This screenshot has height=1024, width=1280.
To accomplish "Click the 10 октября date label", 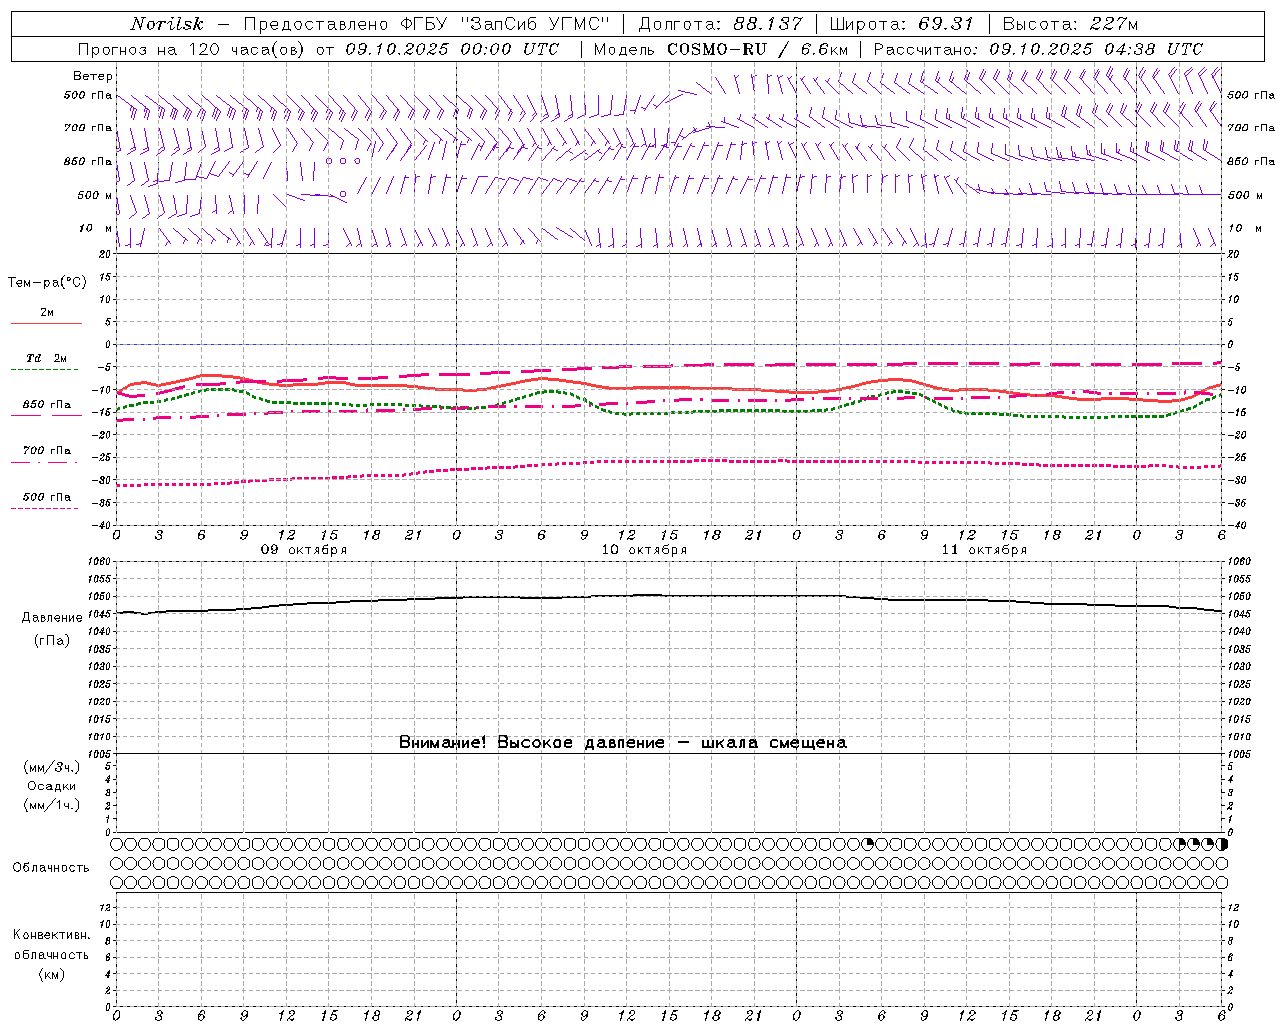I will (x=644, y=550).
